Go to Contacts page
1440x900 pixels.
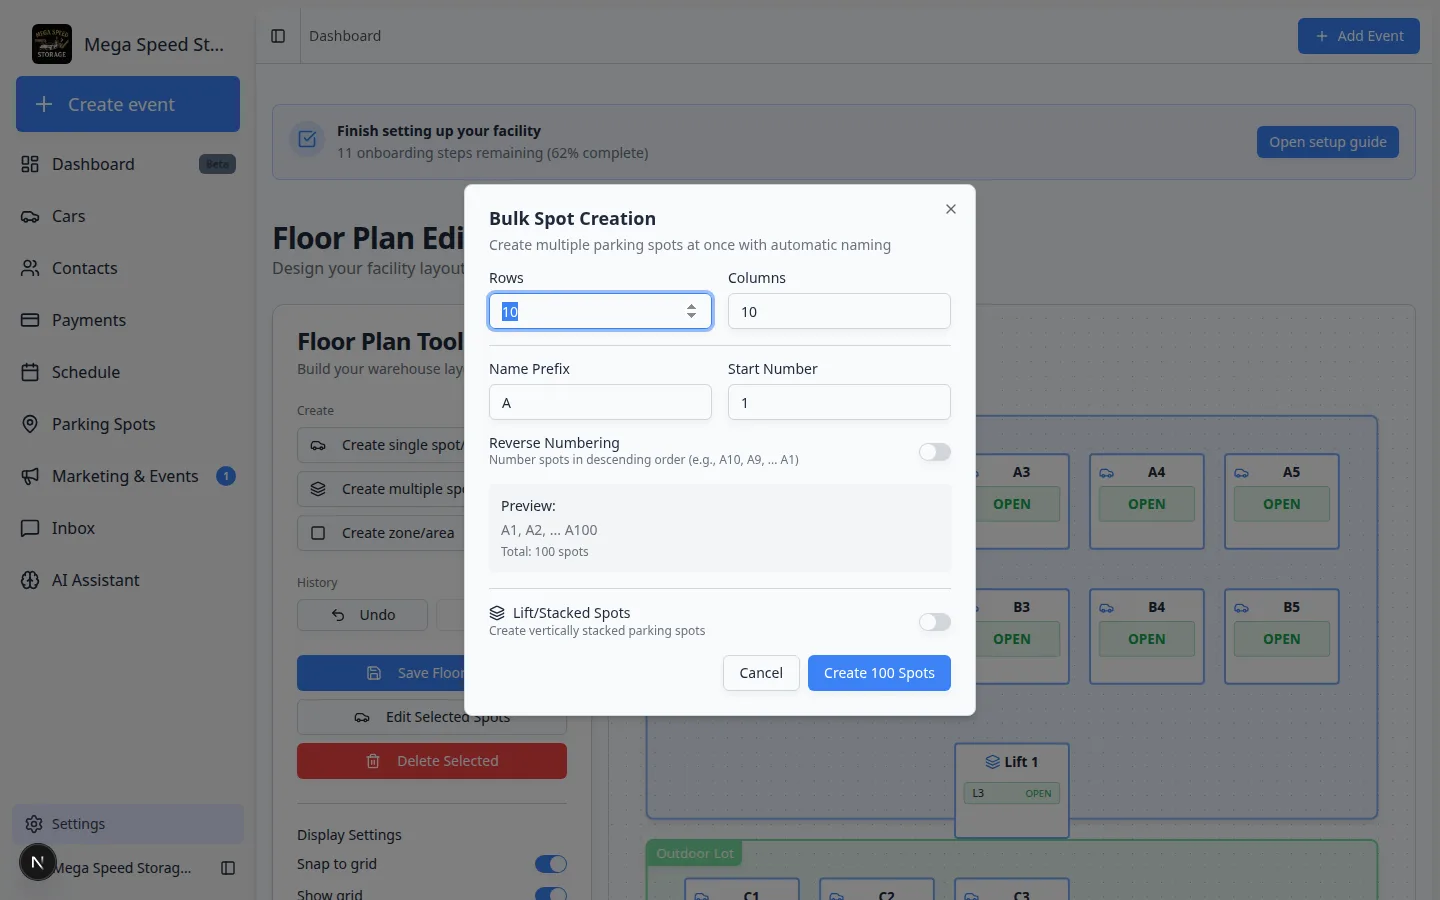coord(128,268)
